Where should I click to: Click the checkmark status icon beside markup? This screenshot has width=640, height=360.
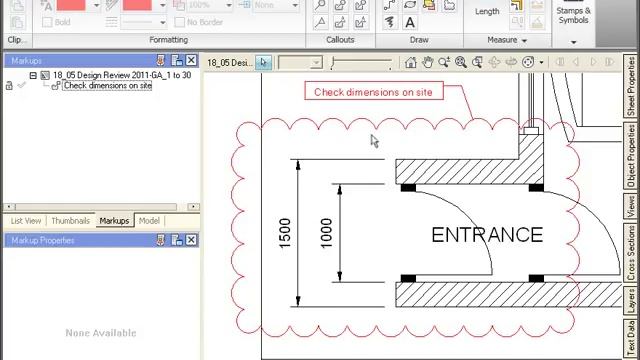[22, 85]
